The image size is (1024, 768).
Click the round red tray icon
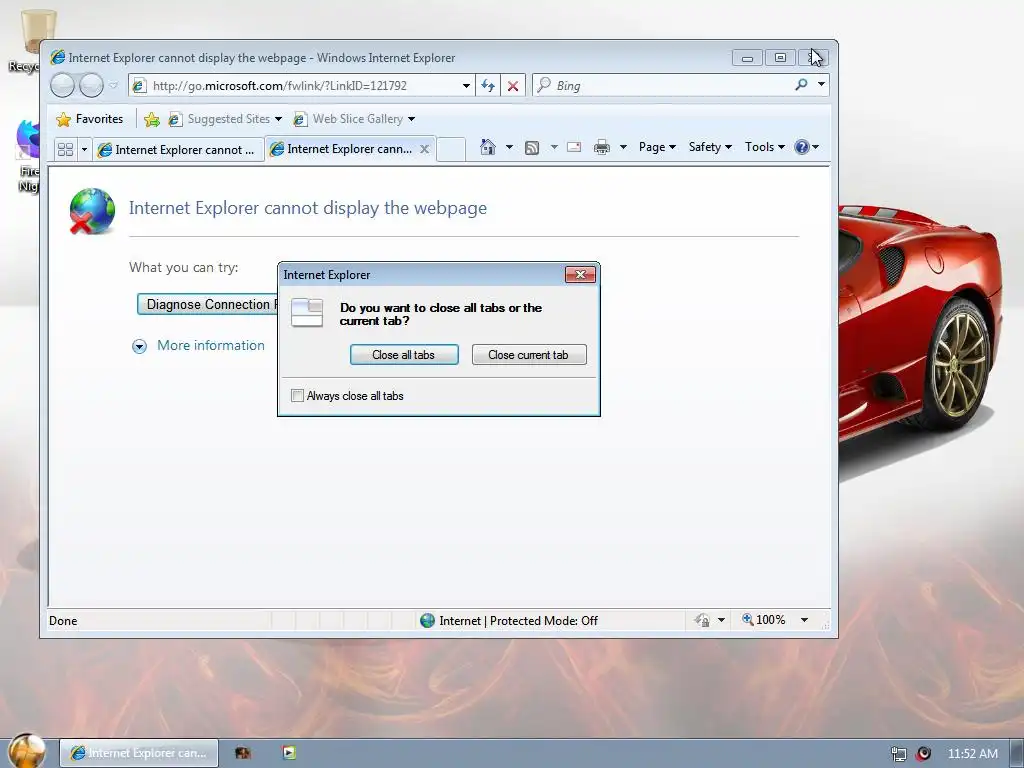click(x=923, y=754)
